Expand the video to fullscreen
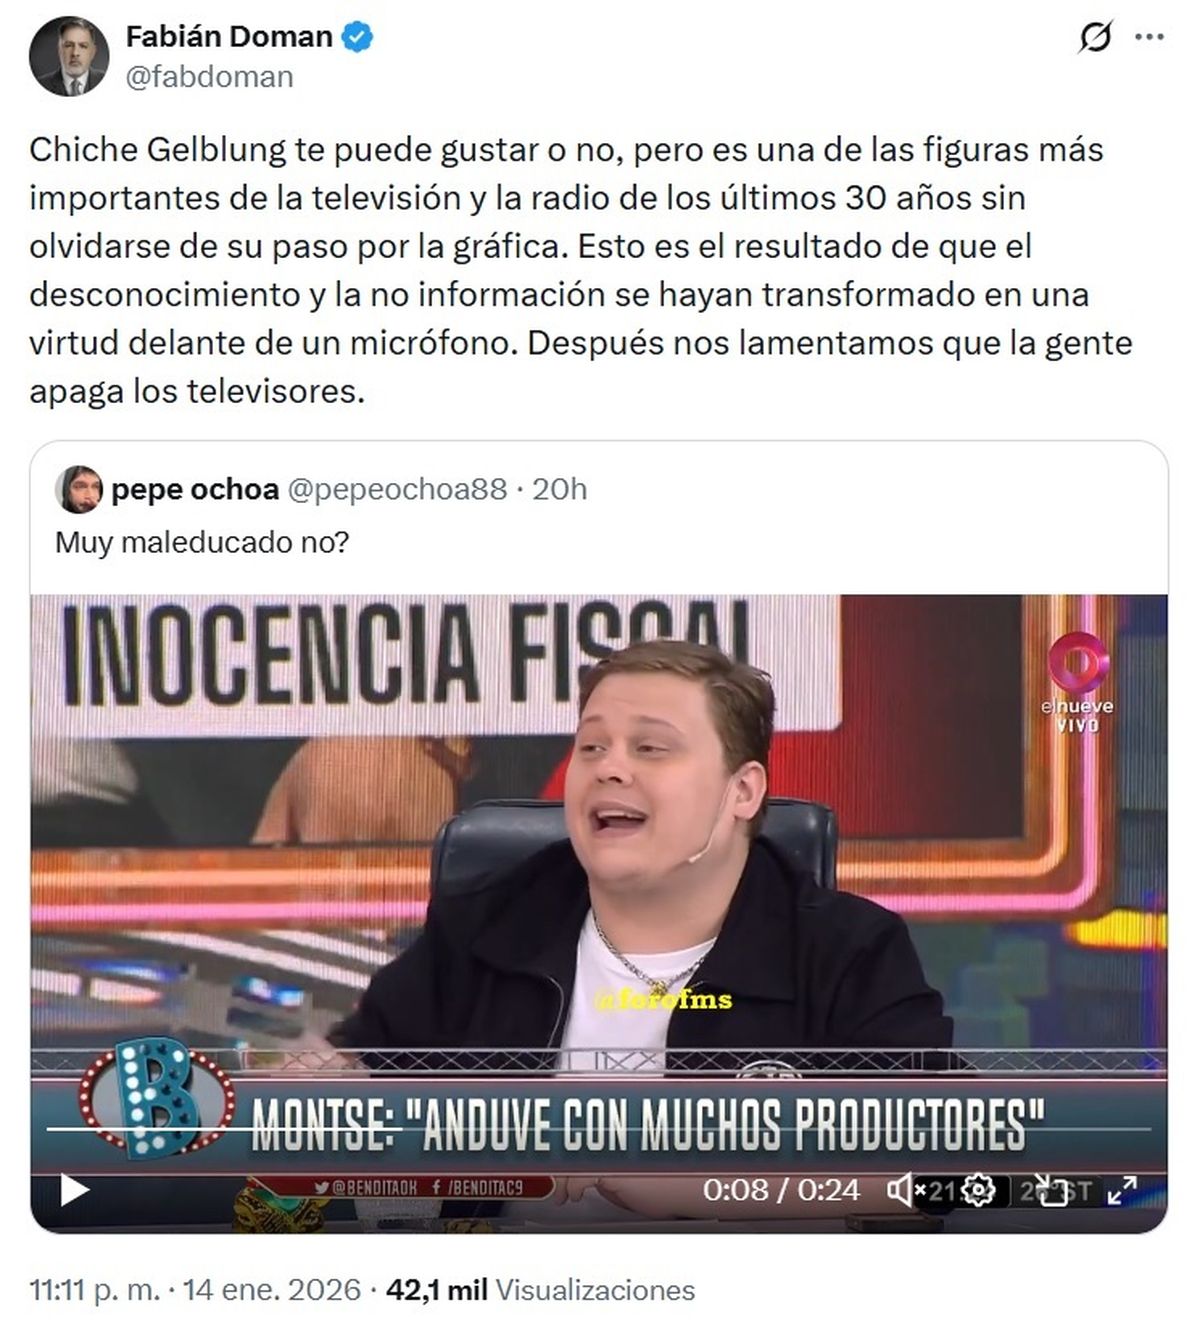1200x1329 pixels. point(1123,1190)
